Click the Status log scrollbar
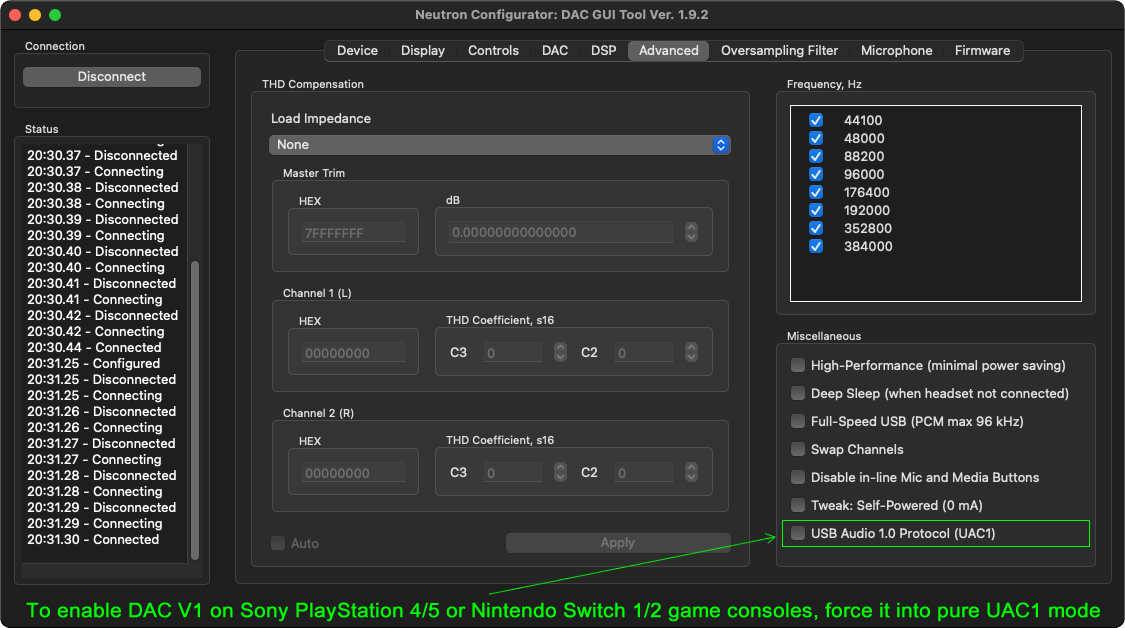1125x628 pixels. (194, 411)
